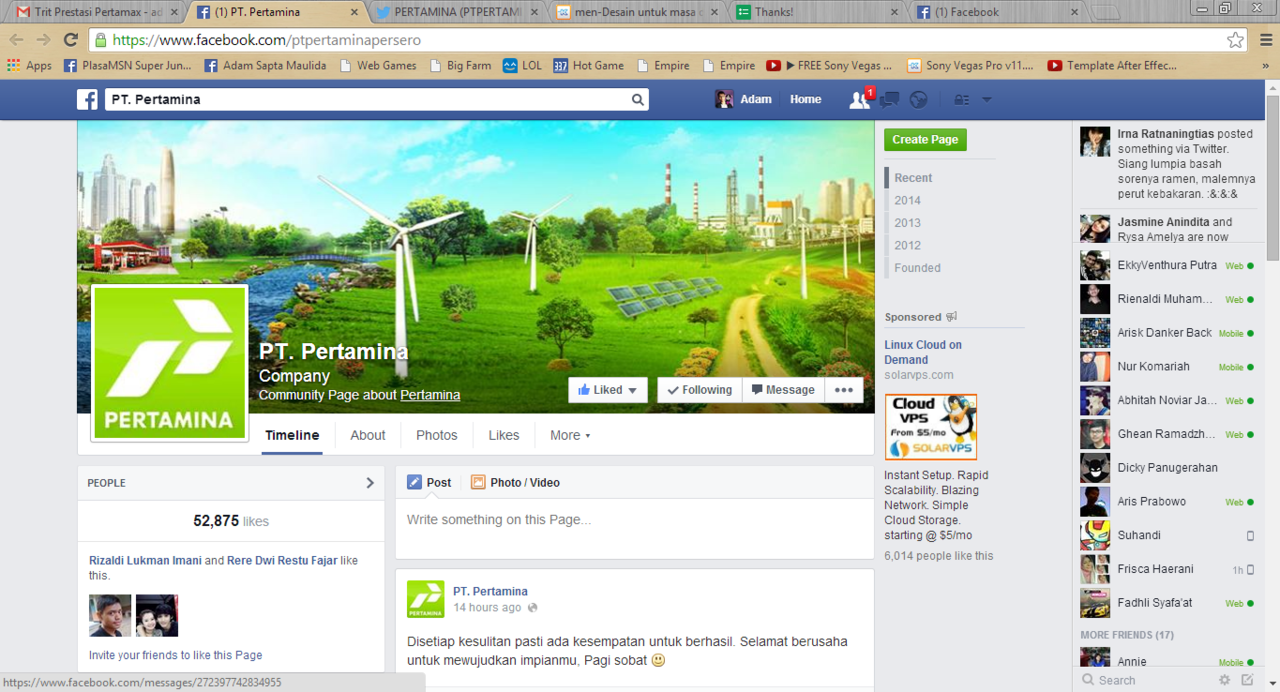
Task: Open the privacy shortcuts lock icon
Action: 962,100
